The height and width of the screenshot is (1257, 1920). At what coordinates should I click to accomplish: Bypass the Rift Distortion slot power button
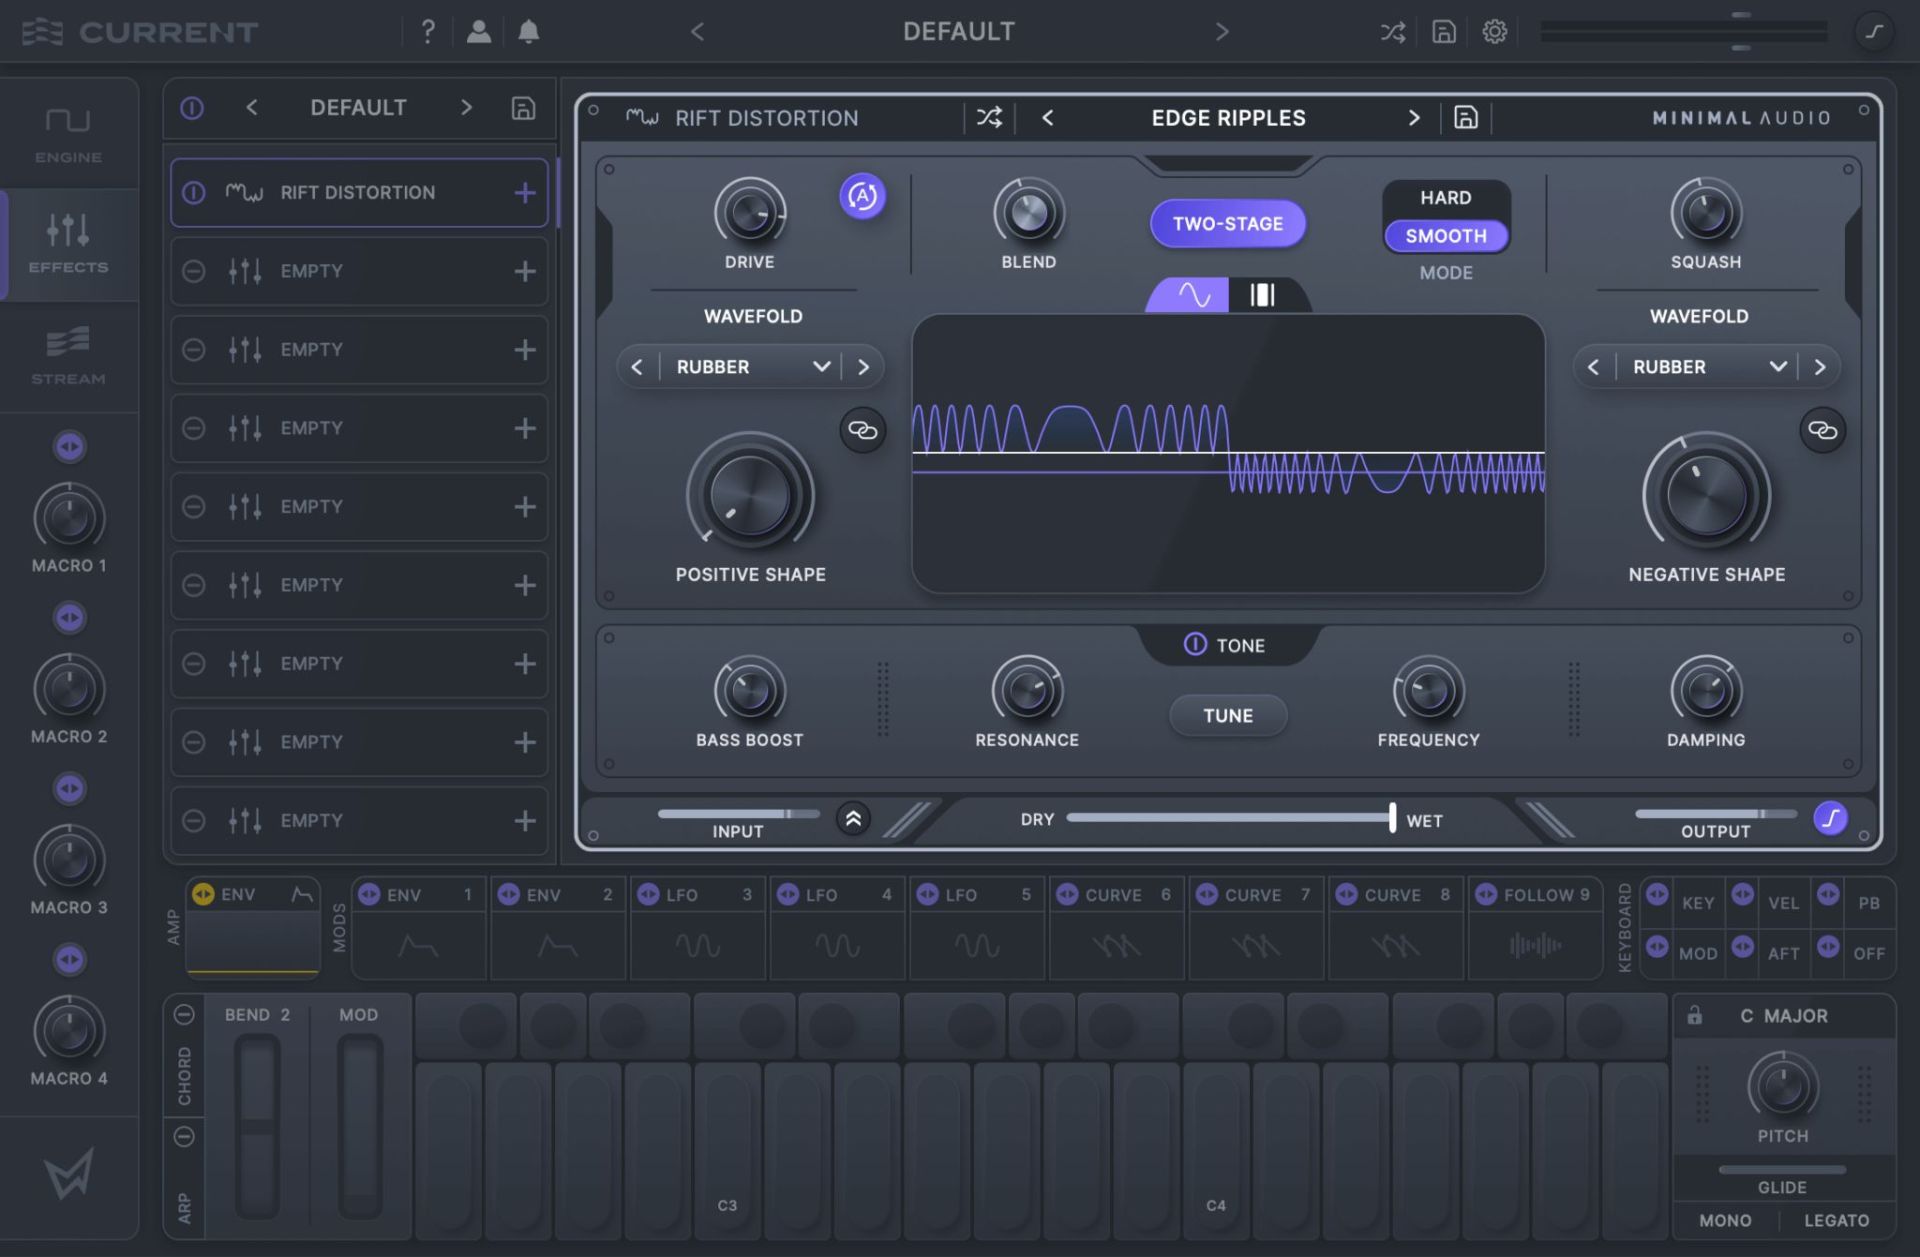pyautogui.click(x=194, y=192)
